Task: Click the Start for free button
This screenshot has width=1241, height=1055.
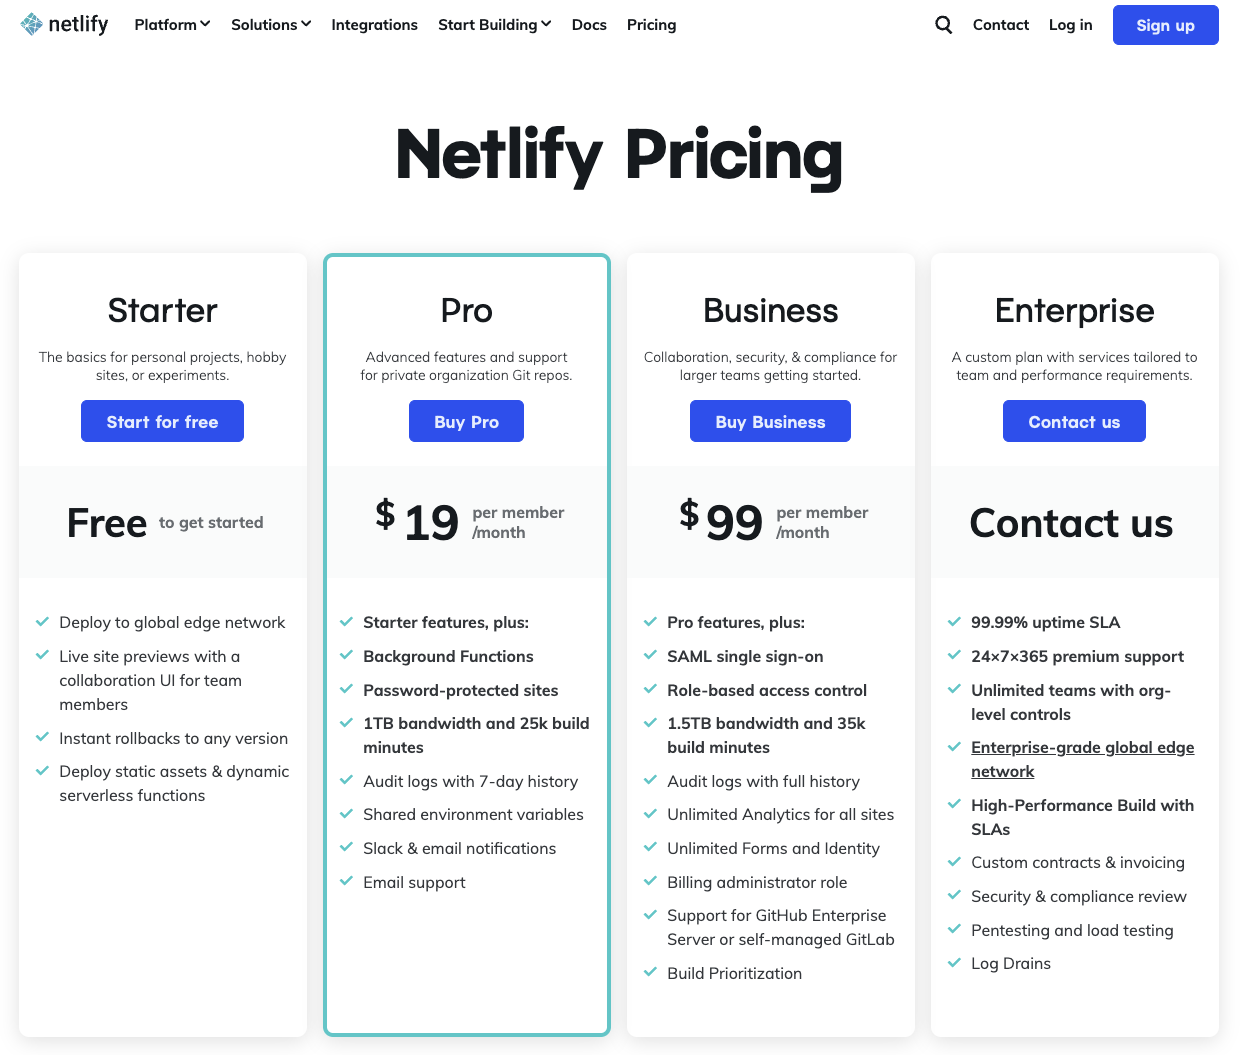Action: tap(162, 422)
